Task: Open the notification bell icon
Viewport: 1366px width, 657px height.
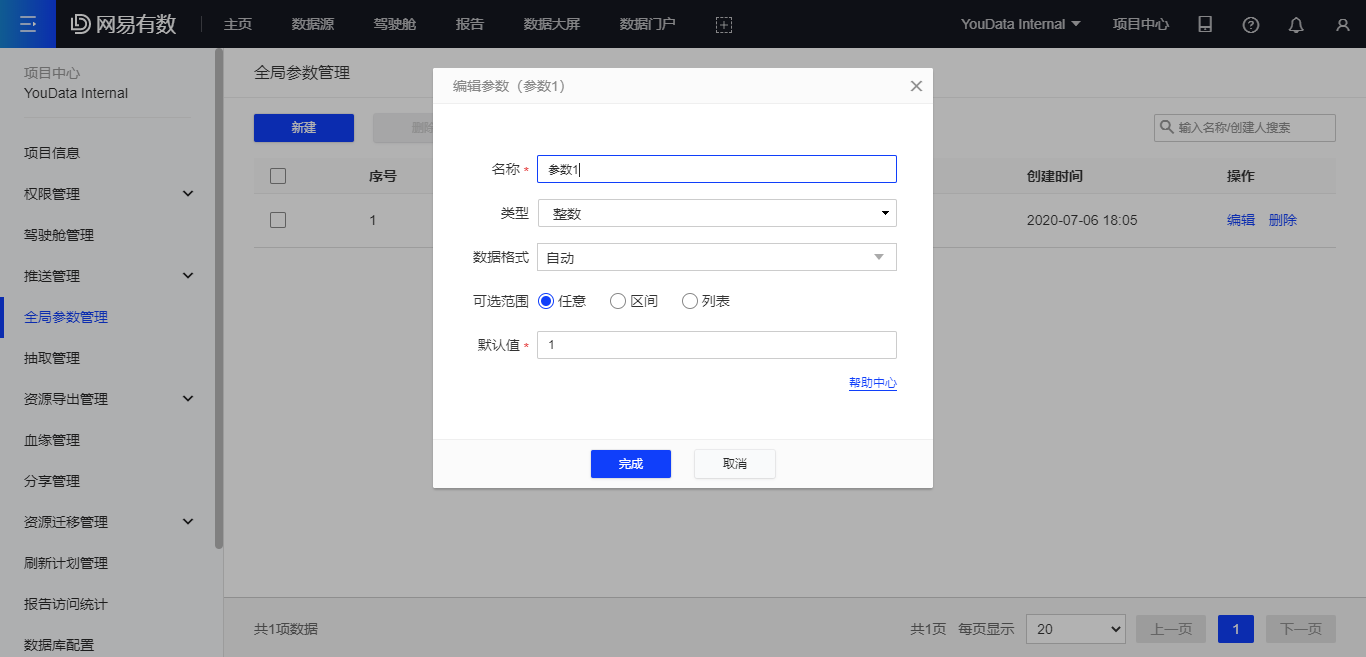Action: [x=1296, y=24]
